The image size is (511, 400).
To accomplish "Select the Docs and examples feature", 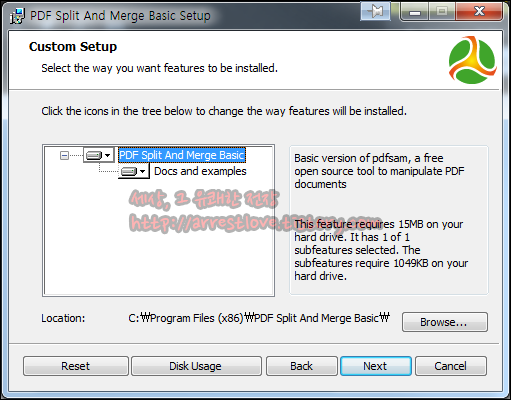I will click(x=200, y=171).
